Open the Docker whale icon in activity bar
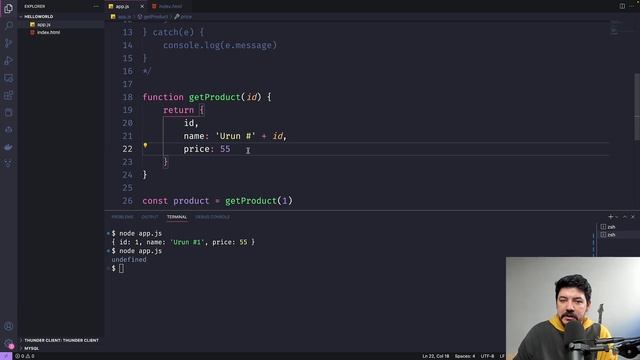The height and width of the screenshot is (360, 640). point(8,147)
